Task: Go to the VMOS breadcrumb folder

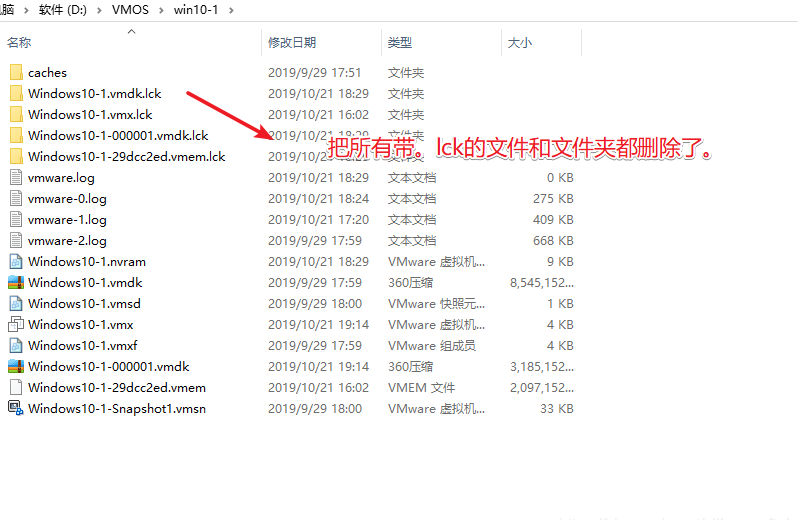Action: point(130,10)
